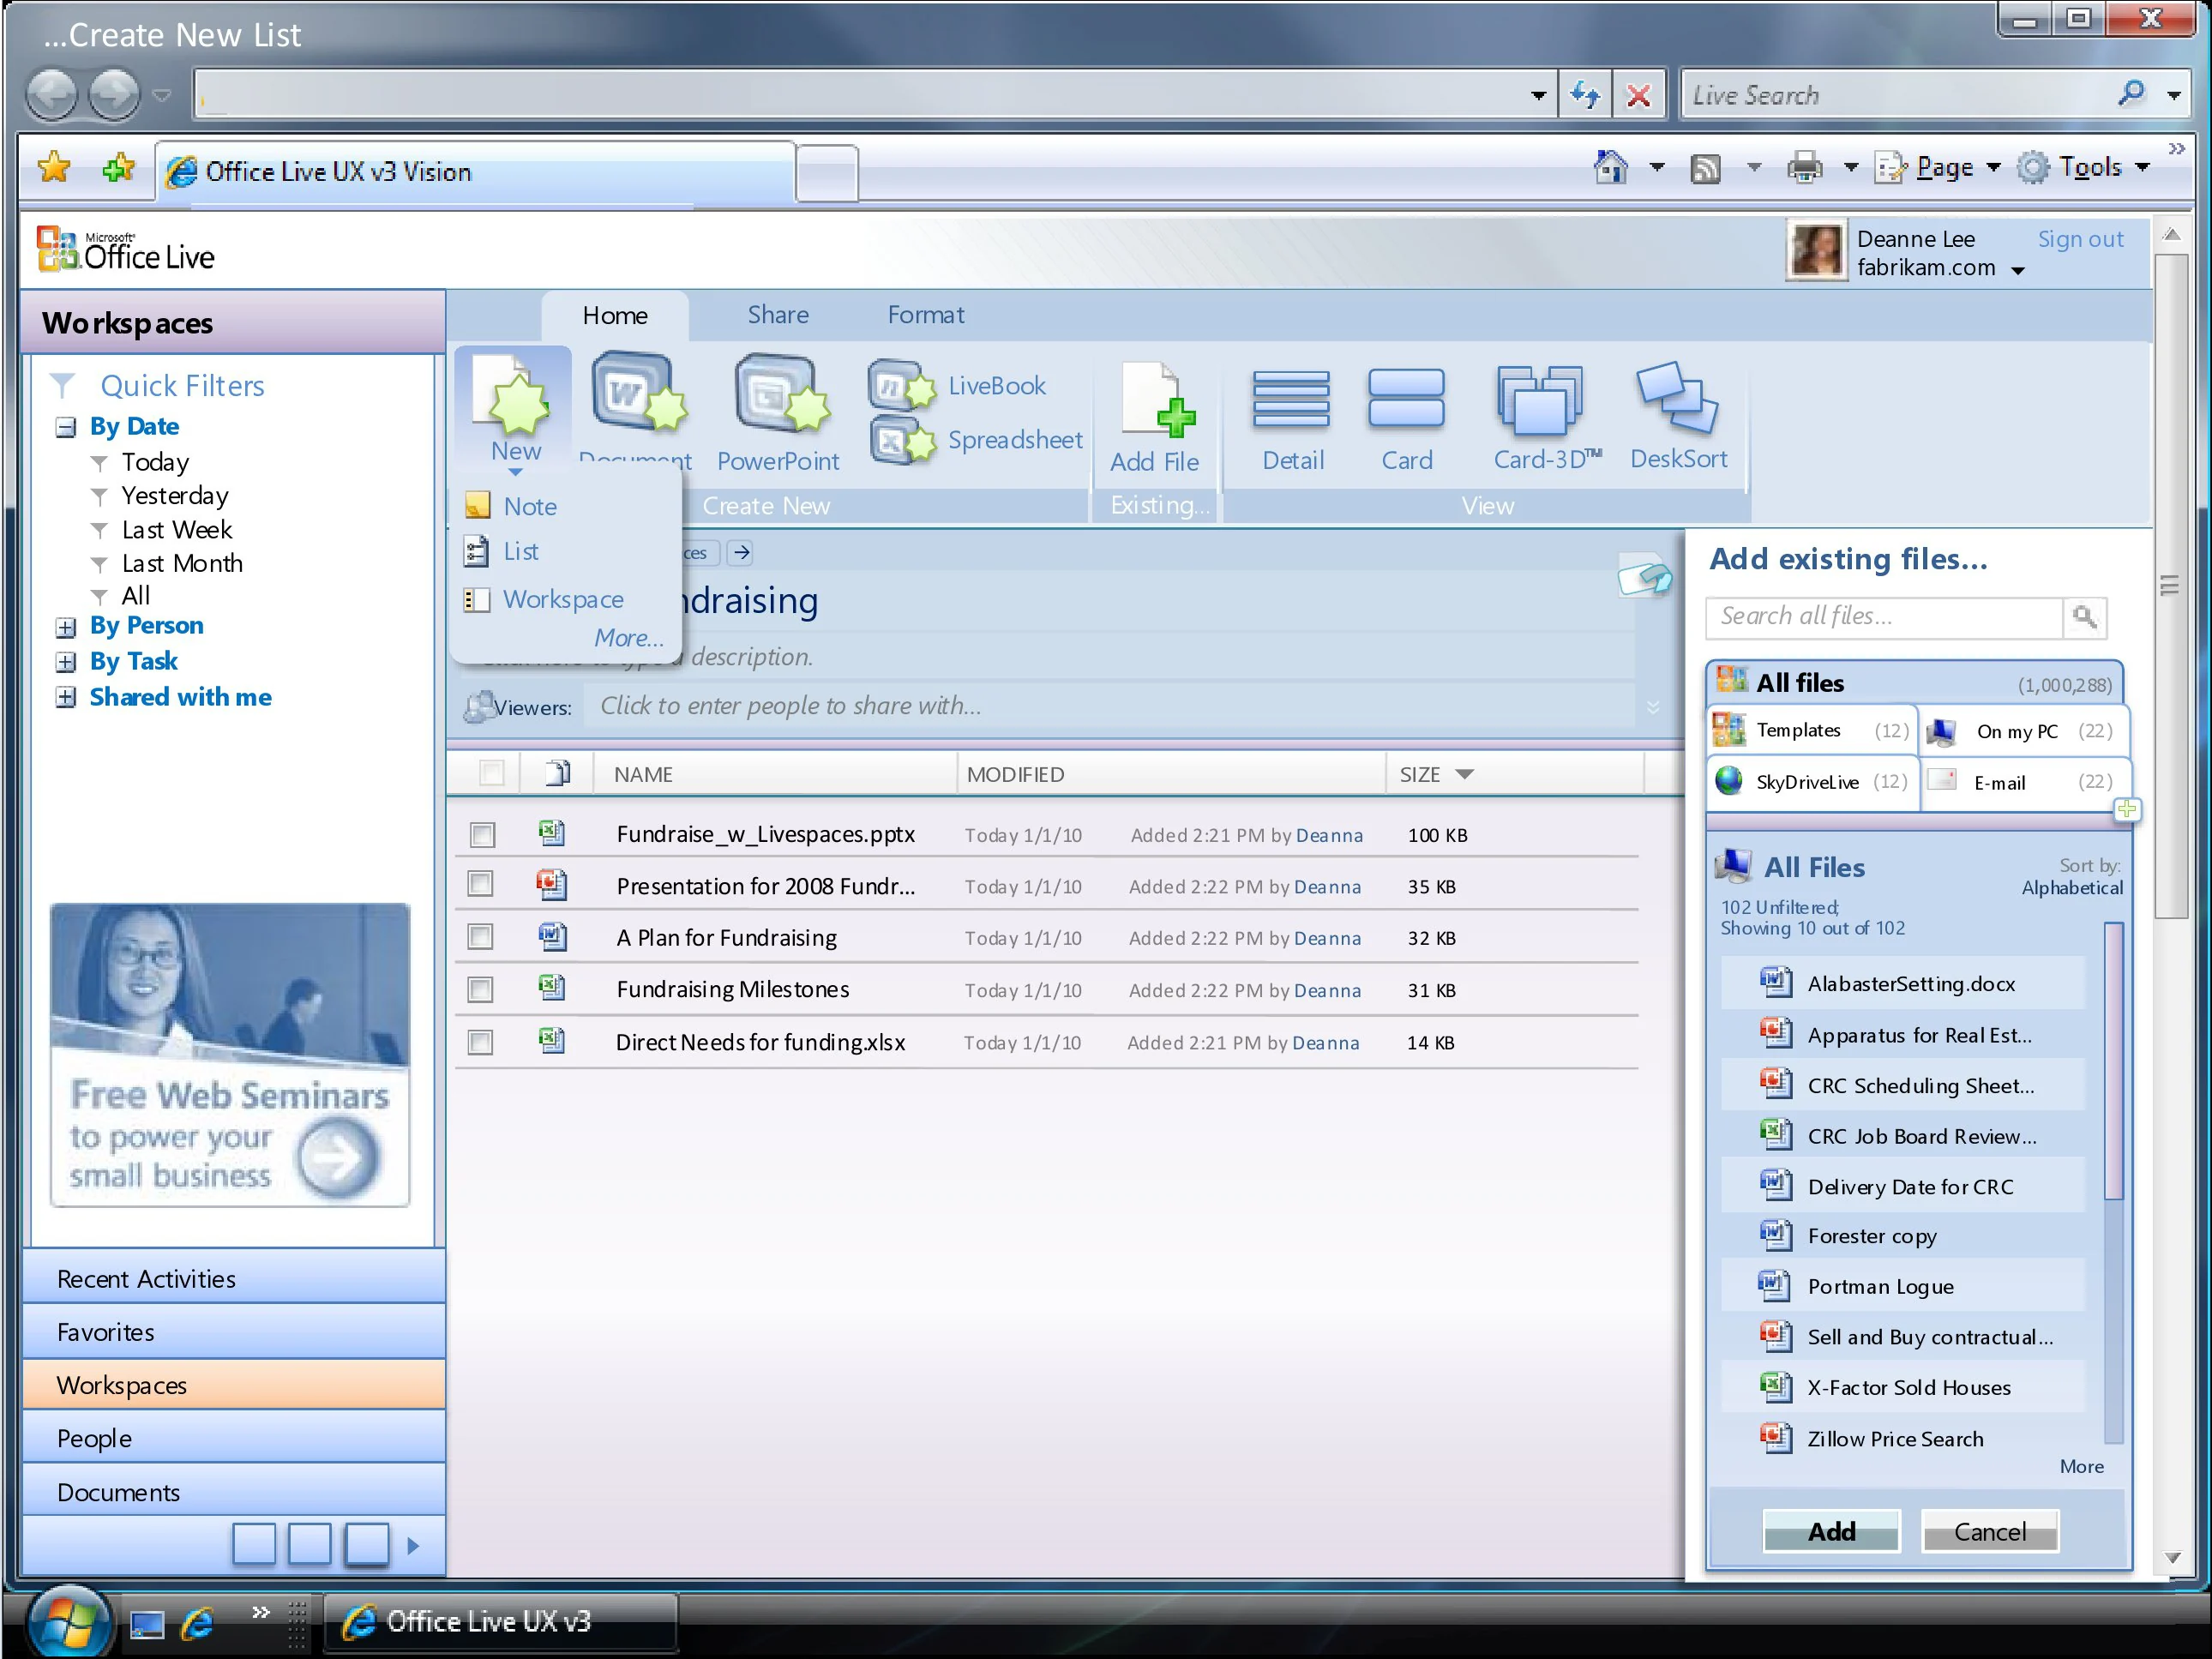
Task: Check the box for Fundraising Milestones
Action: coord(480,990)
